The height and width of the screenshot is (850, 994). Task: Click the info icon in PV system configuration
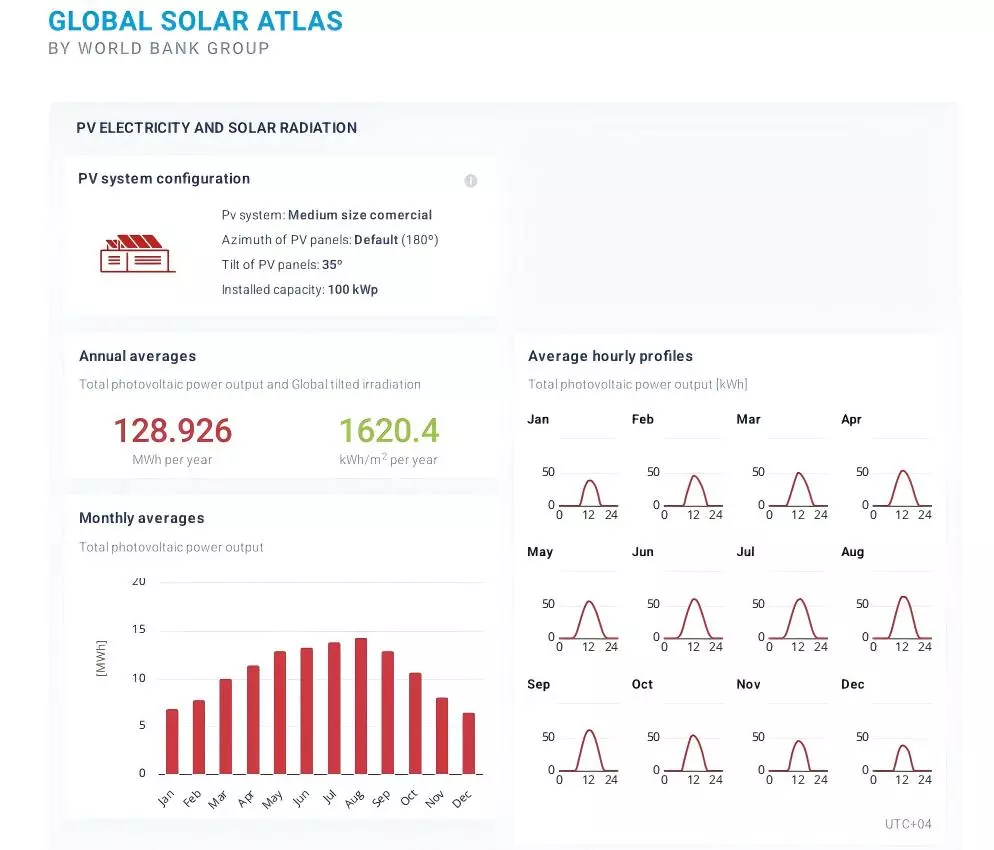click(470, 181)
